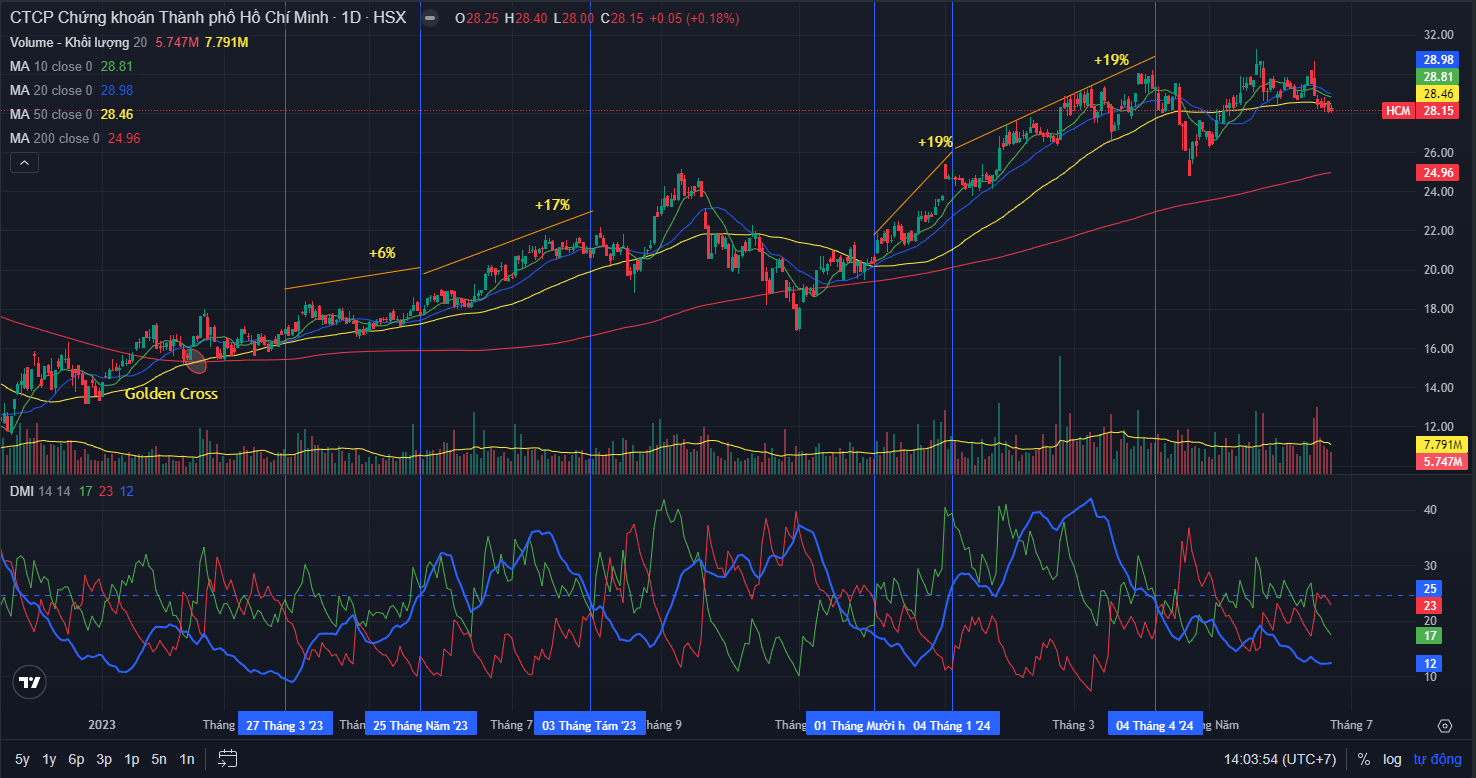Image resolution: width=1476 pixels, height=778 pixels.
Task: Click the 32.00 price scale value
Action: point(1438,35)
